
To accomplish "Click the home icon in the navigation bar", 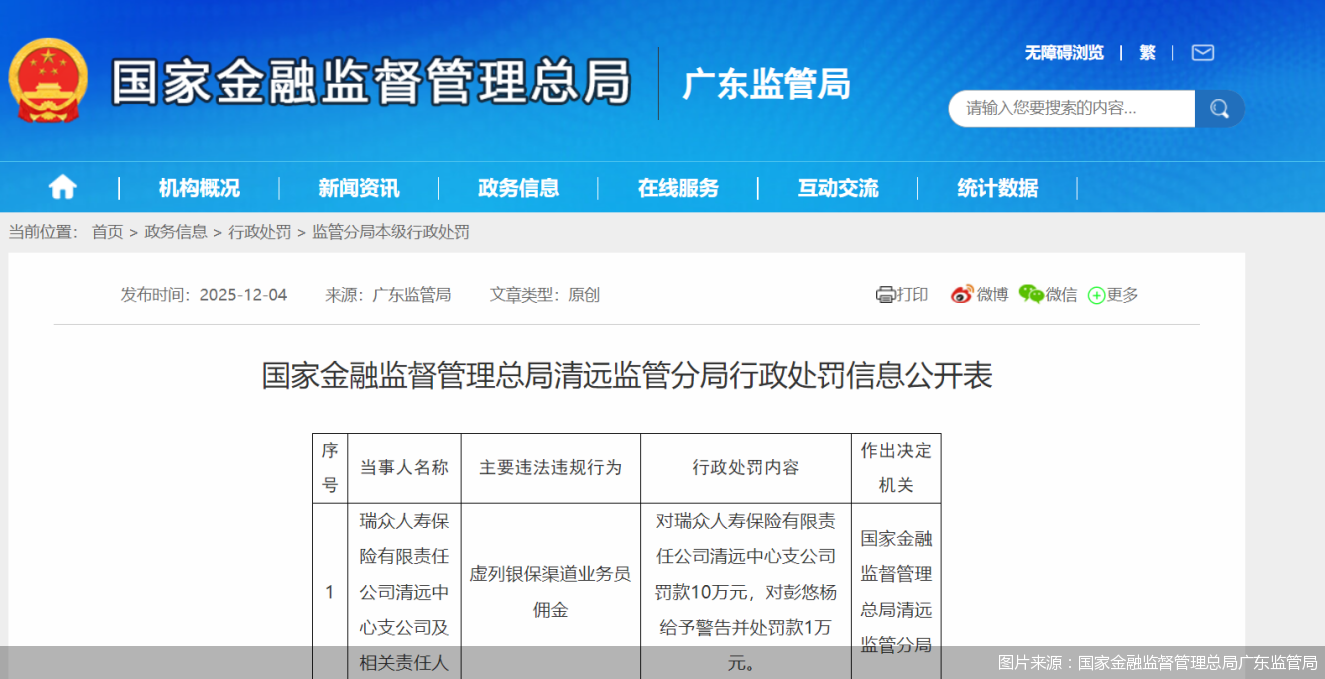I will (62, 187).
